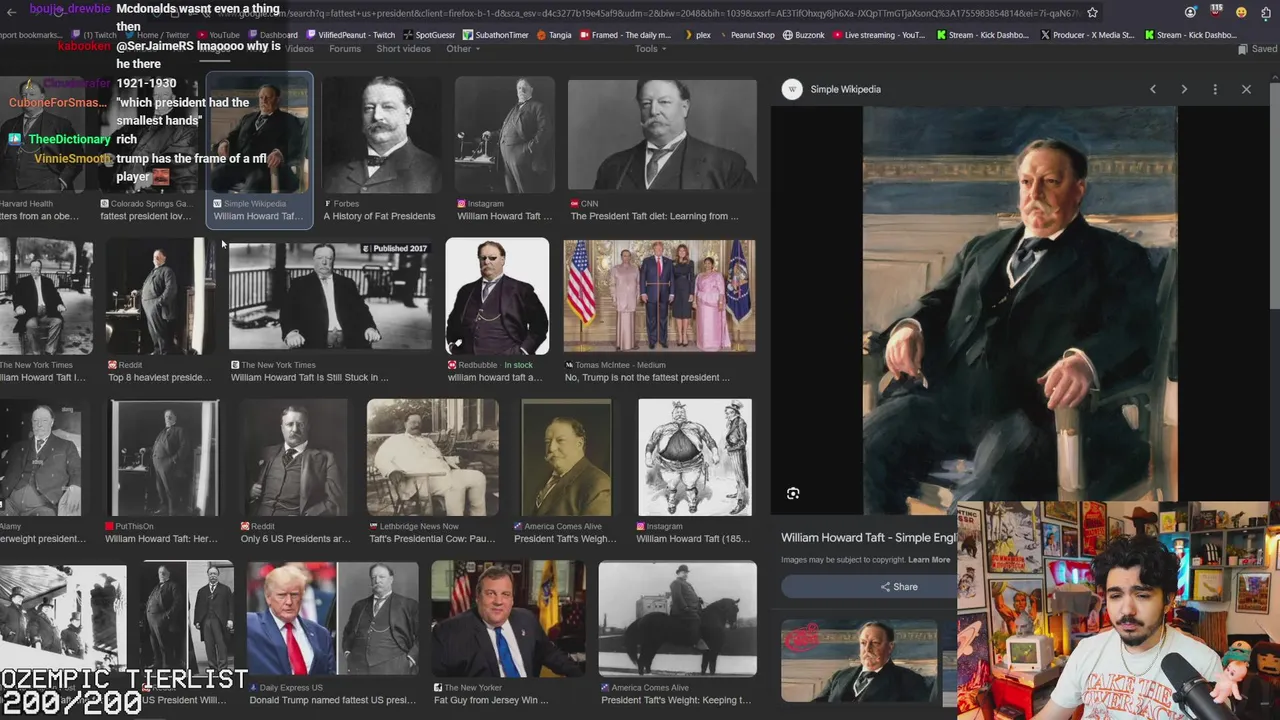The width and height of the screenshot is (1280, 720).
Task: Open the Firefox account icon in toolbar
Action: [x=1190, y=13]
